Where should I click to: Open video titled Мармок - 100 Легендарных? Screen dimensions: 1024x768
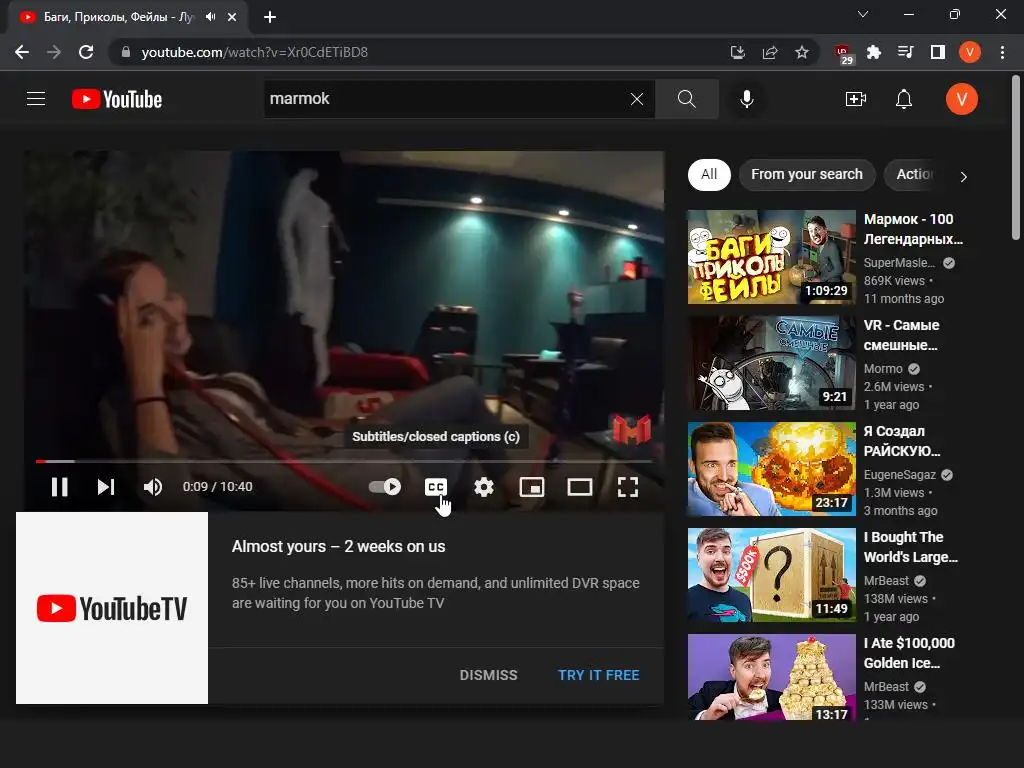pos(913,229)
